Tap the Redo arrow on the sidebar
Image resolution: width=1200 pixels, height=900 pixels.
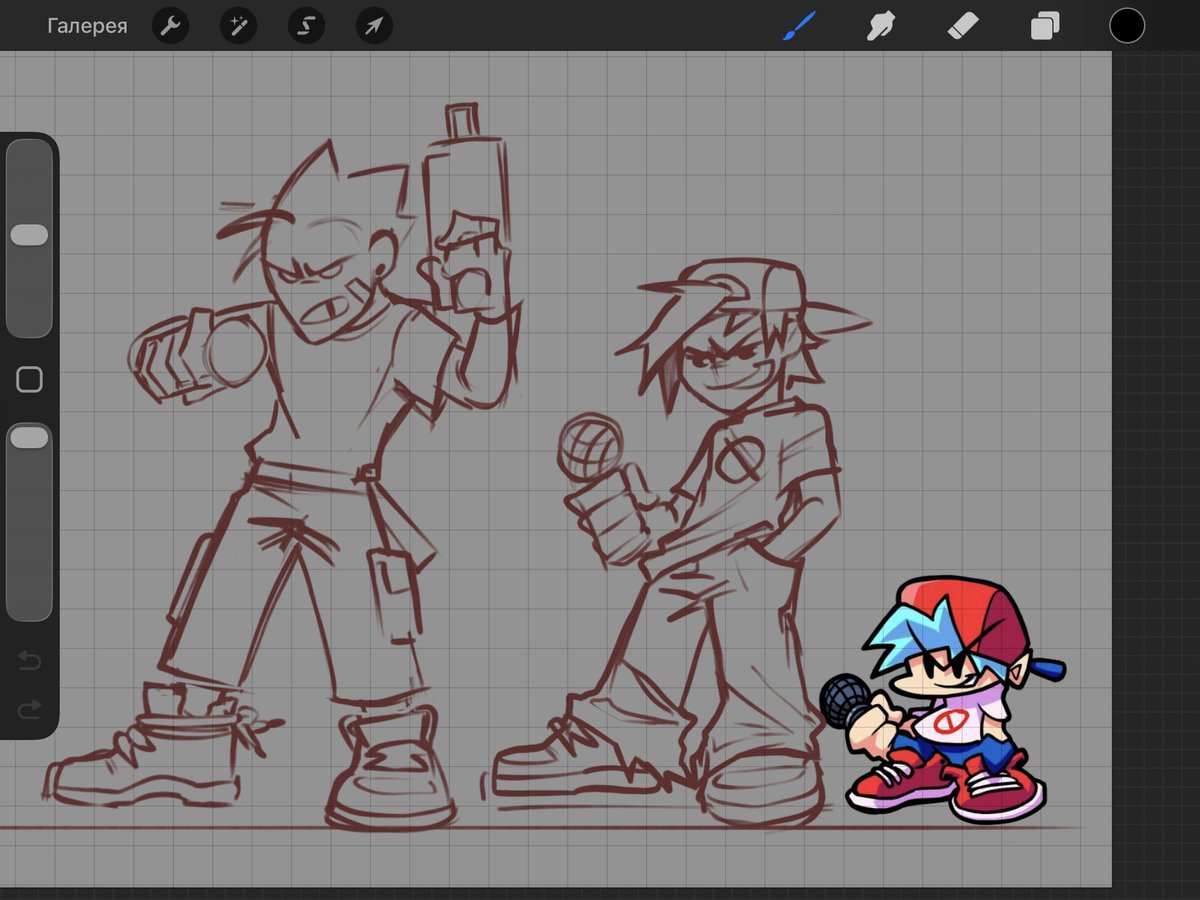point(30,710)
